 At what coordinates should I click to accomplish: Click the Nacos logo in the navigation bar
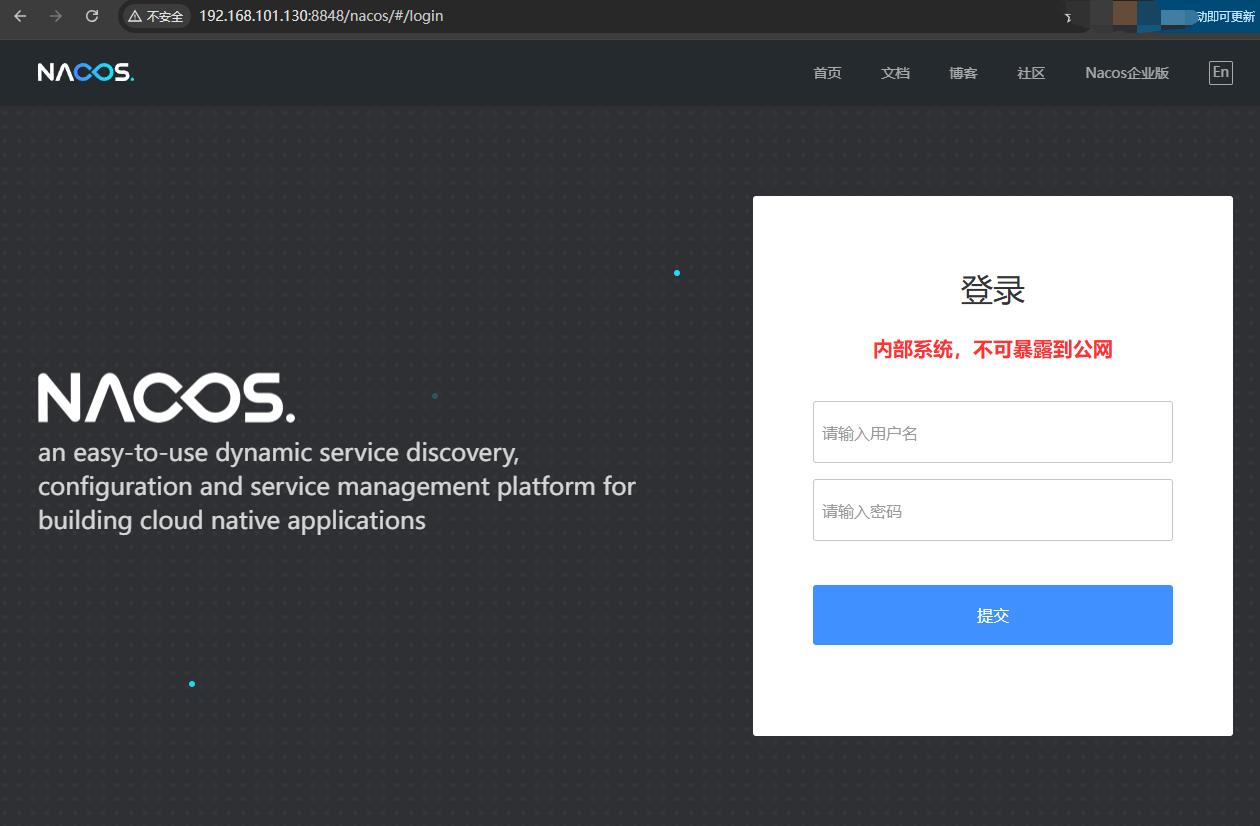tap(86, 71)
